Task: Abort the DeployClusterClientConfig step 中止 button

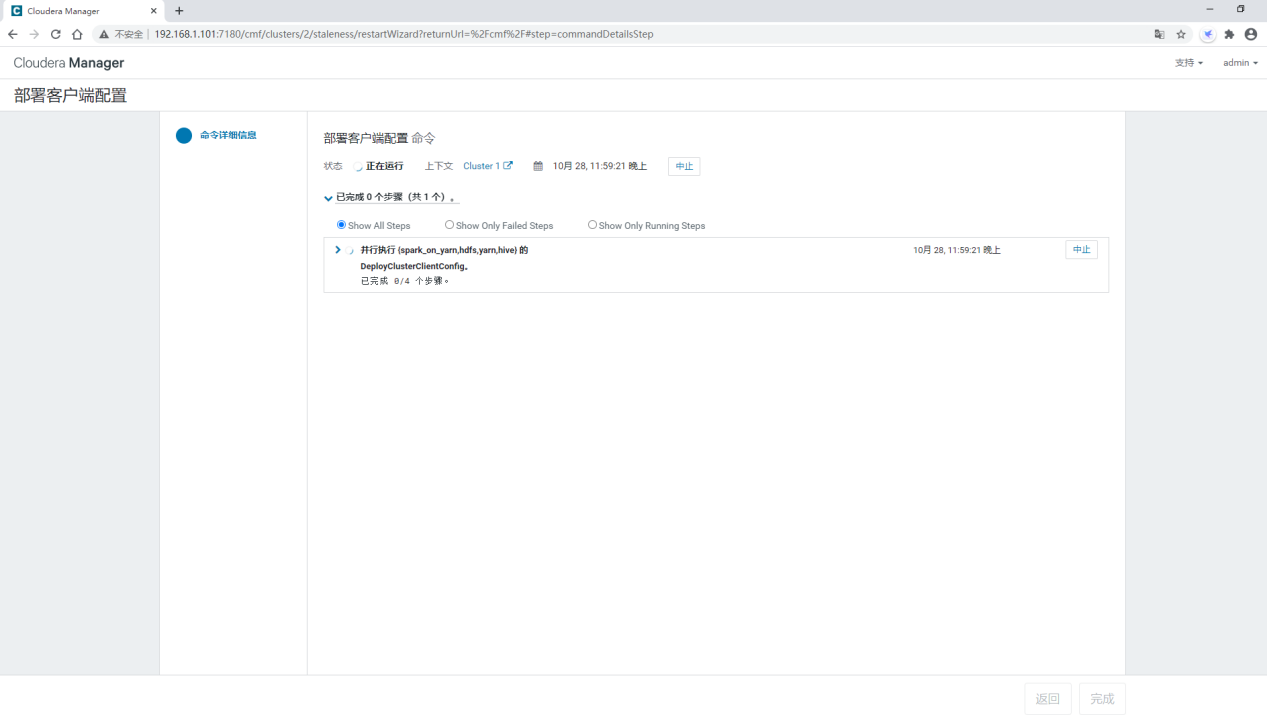Action: (1081, 250)
